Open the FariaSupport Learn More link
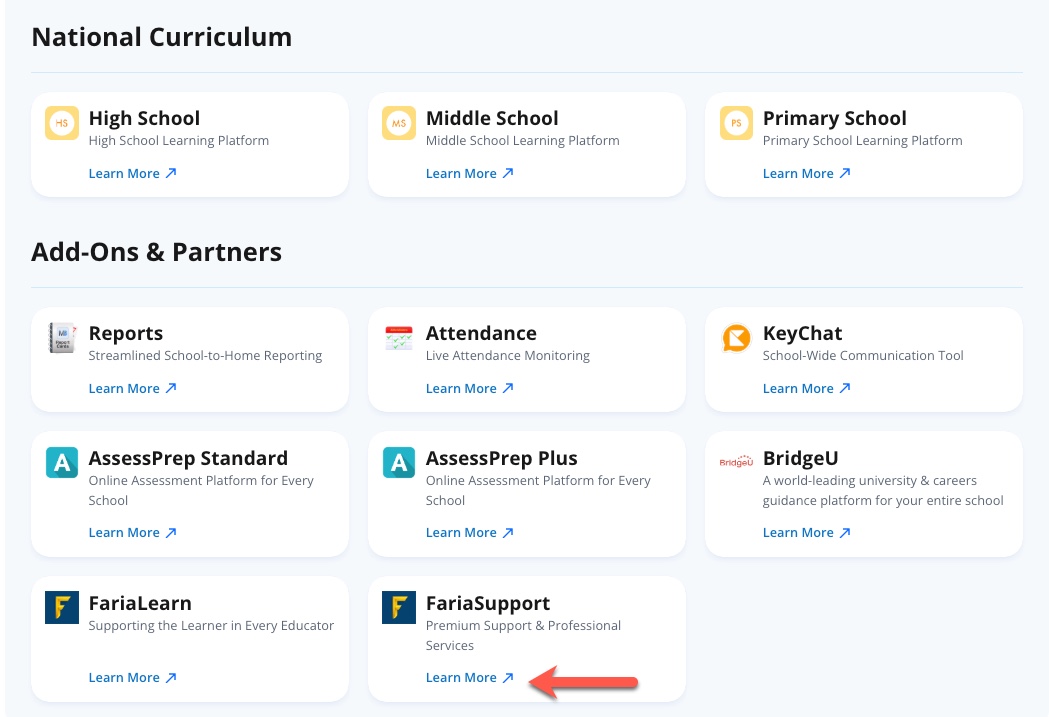This screenshot has width=1049, height=717. coord(470,678)
